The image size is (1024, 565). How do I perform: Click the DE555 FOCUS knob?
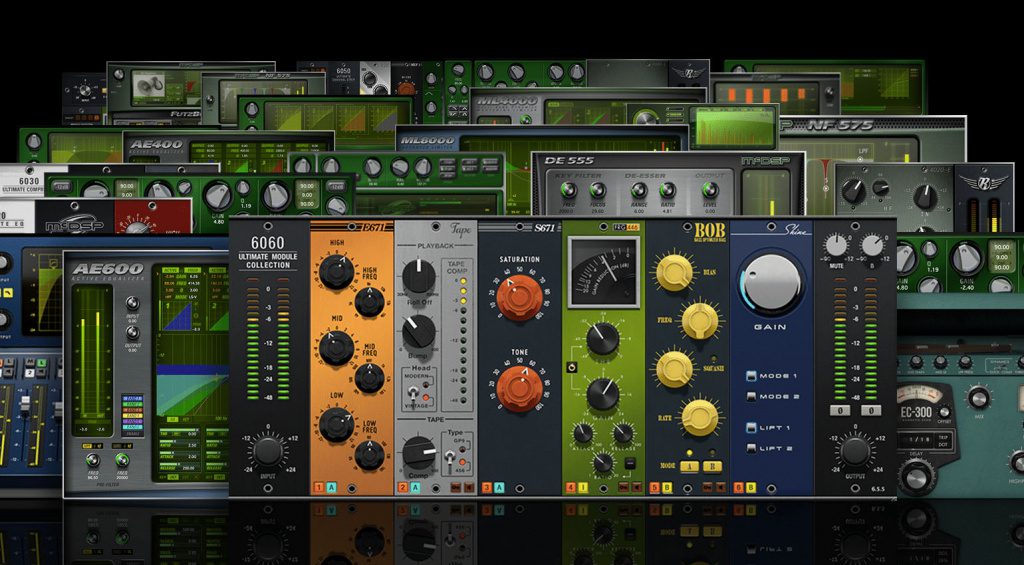point(598,190)
